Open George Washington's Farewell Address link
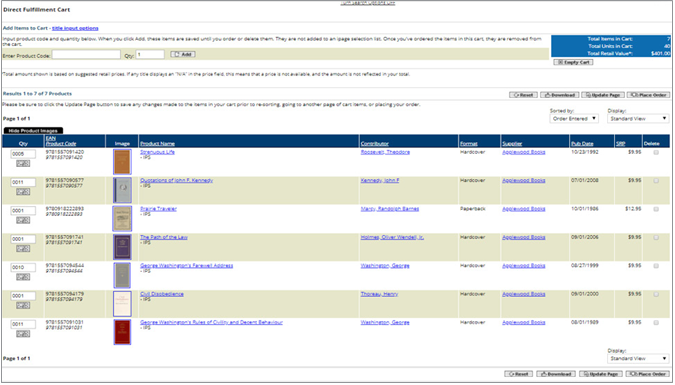Screen dimensions: 675x385 pos(186,266)
